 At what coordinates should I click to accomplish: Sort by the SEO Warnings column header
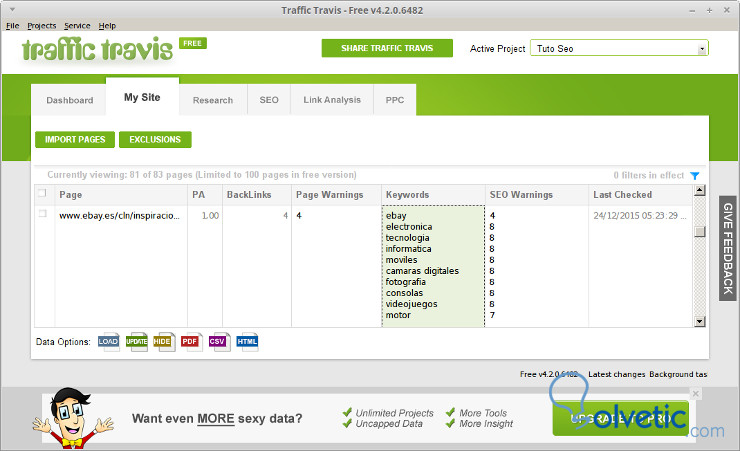click(x=537, y=195)
